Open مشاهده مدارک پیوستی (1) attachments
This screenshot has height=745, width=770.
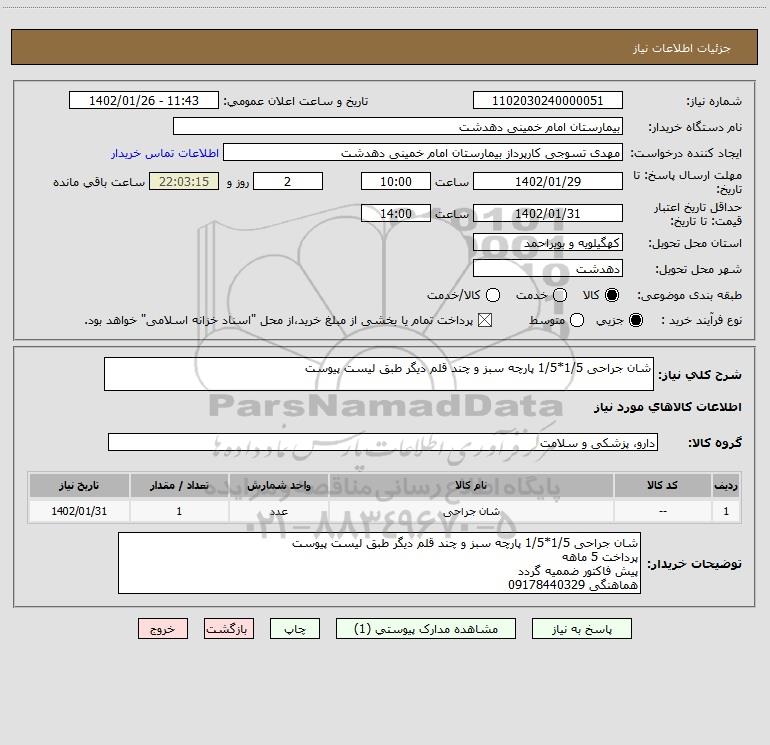click(x=426, y=629)
